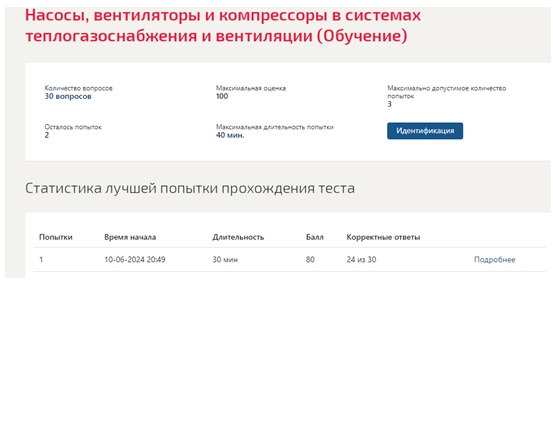Viewport: 553px width, 440px height.
Task: Open the Подробнее link for attempt 1
Action: [494, 260]
